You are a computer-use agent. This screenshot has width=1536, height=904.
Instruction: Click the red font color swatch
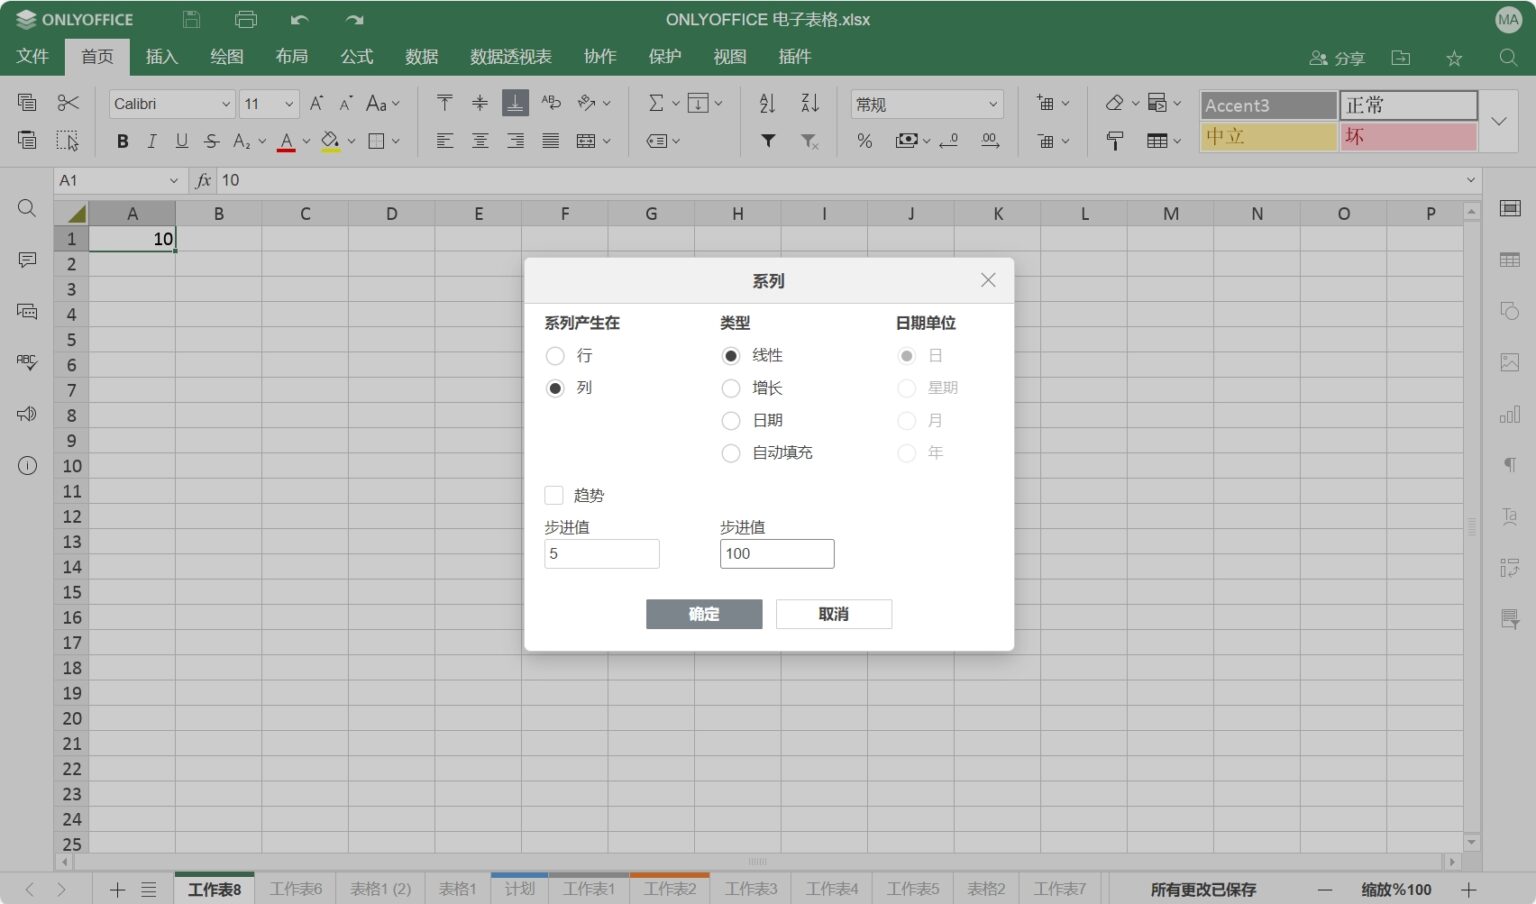(x=287, y=141)
